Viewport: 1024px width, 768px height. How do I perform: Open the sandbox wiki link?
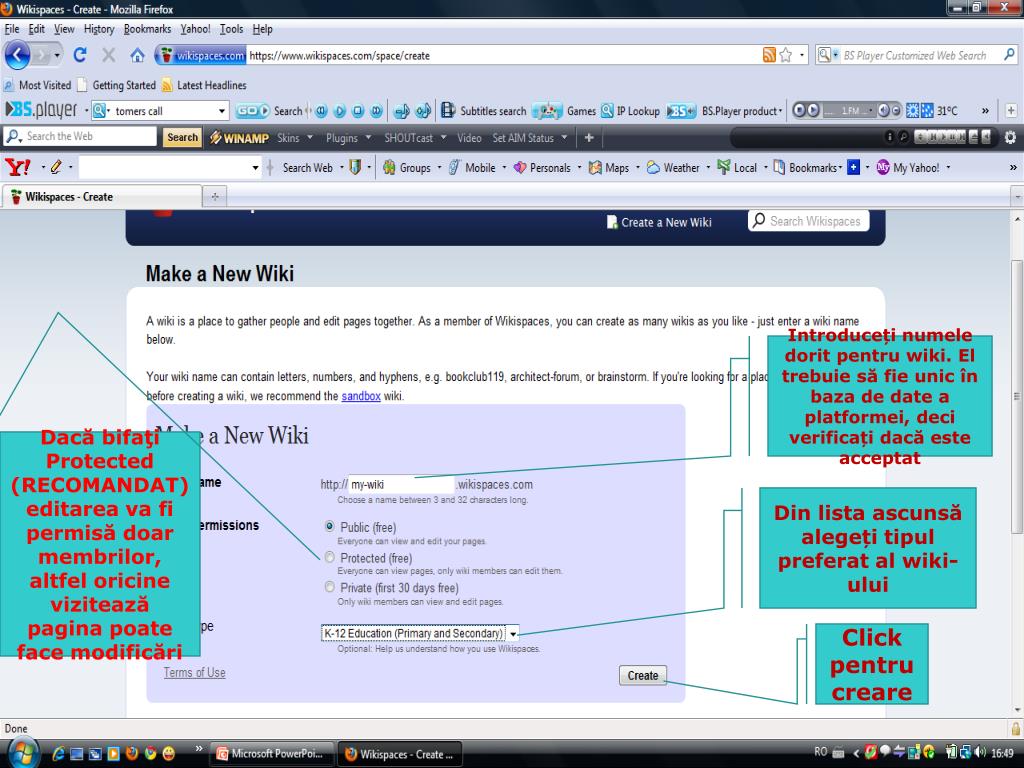(x=360, y=396)
